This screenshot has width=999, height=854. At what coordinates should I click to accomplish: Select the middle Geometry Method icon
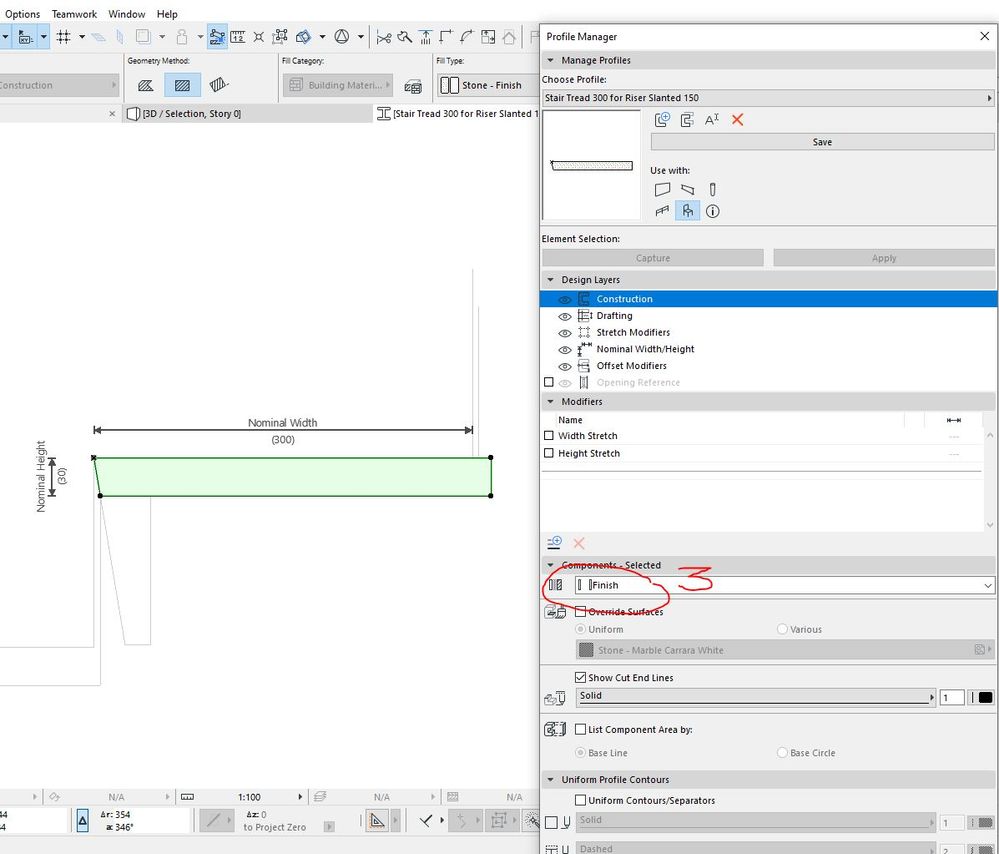182,85
